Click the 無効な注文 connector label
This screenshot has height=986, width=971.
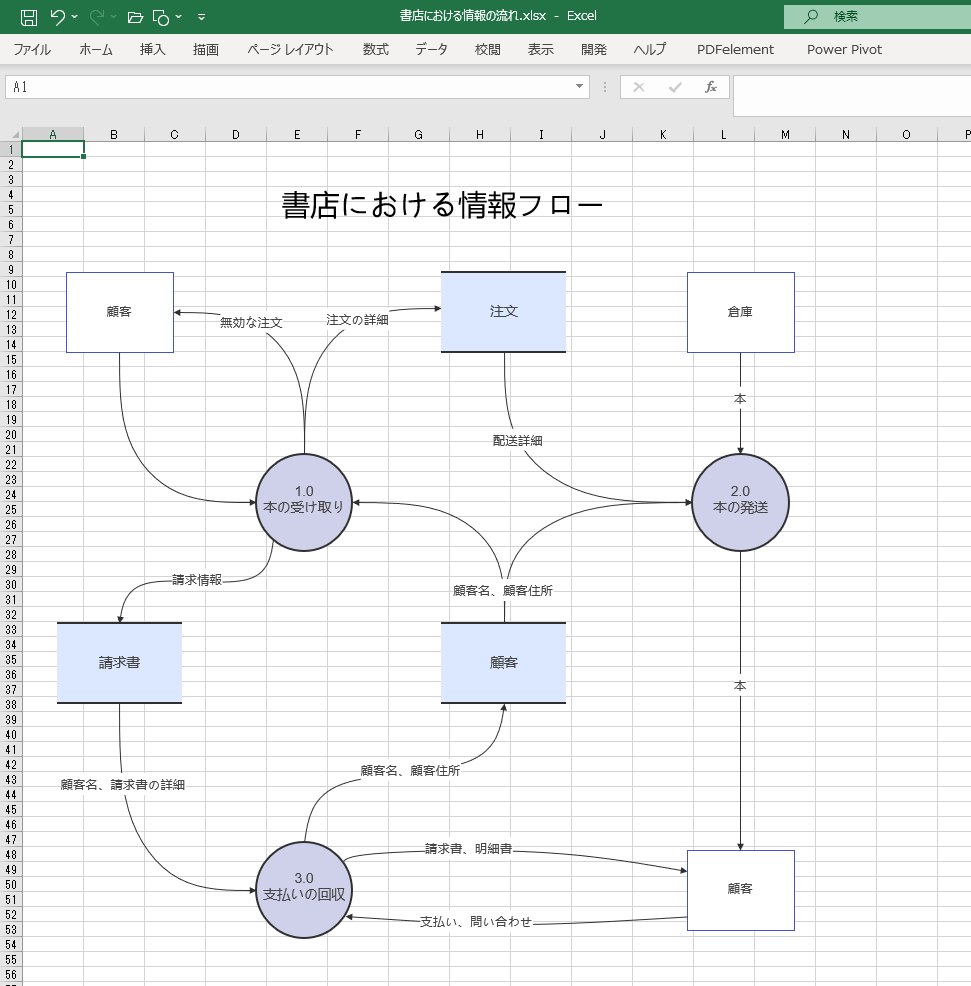(x=251, y=323)
